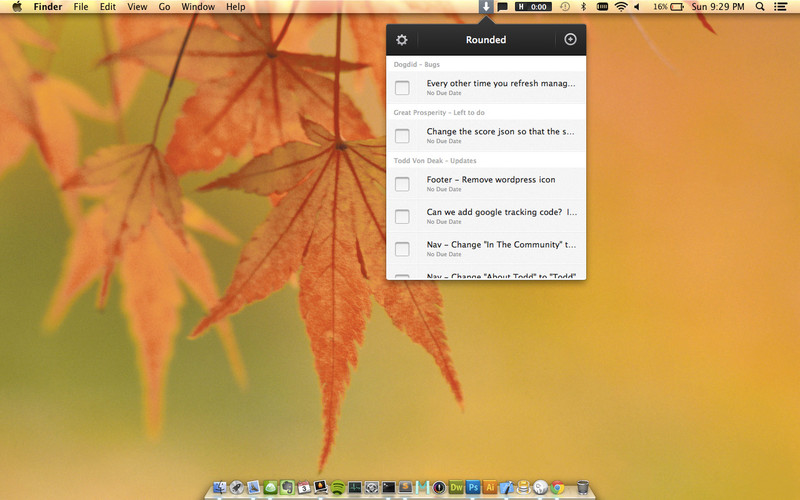Viewport: 800px width, 500px height.
Task: Open the View menu
Action: (137, 7)
